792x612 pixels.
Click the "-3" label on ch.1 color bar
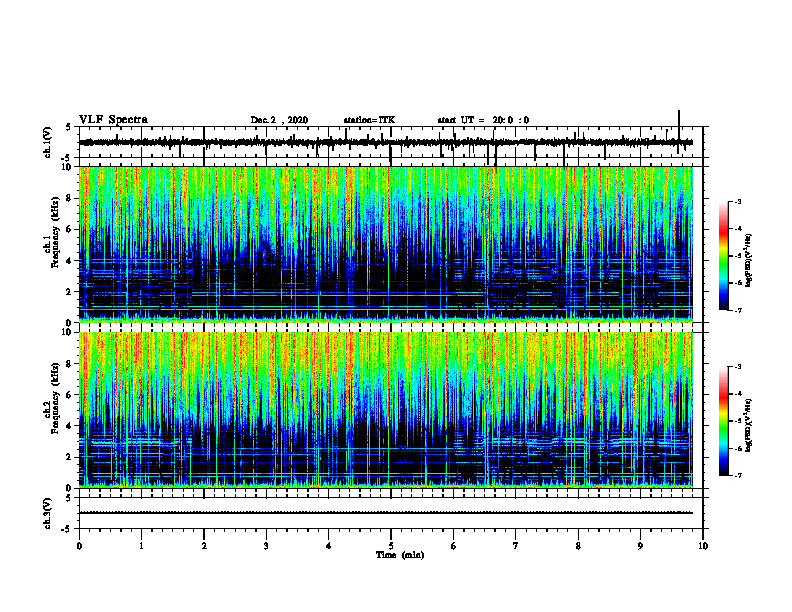(x=738, y=201)
